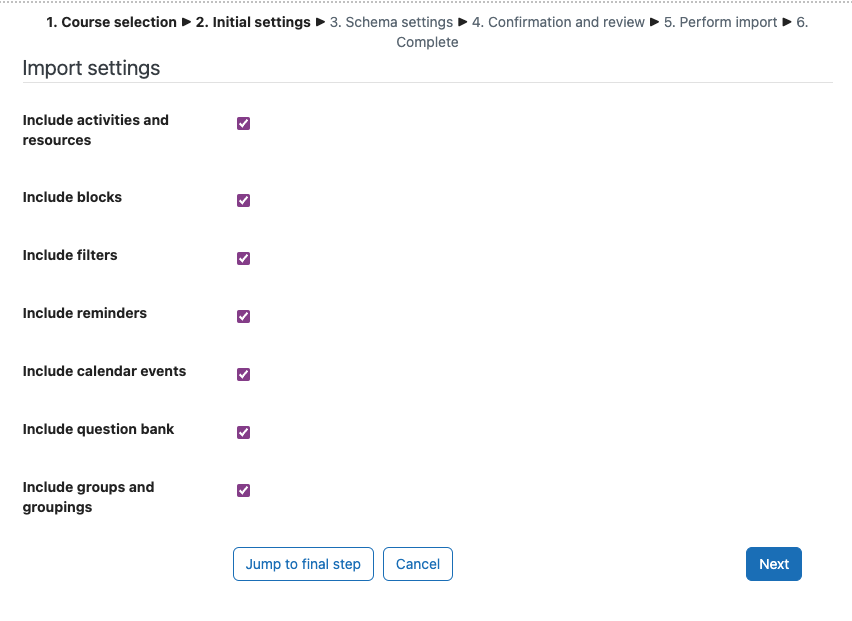Toggle the Include reminders checkbox

point(243,317)
